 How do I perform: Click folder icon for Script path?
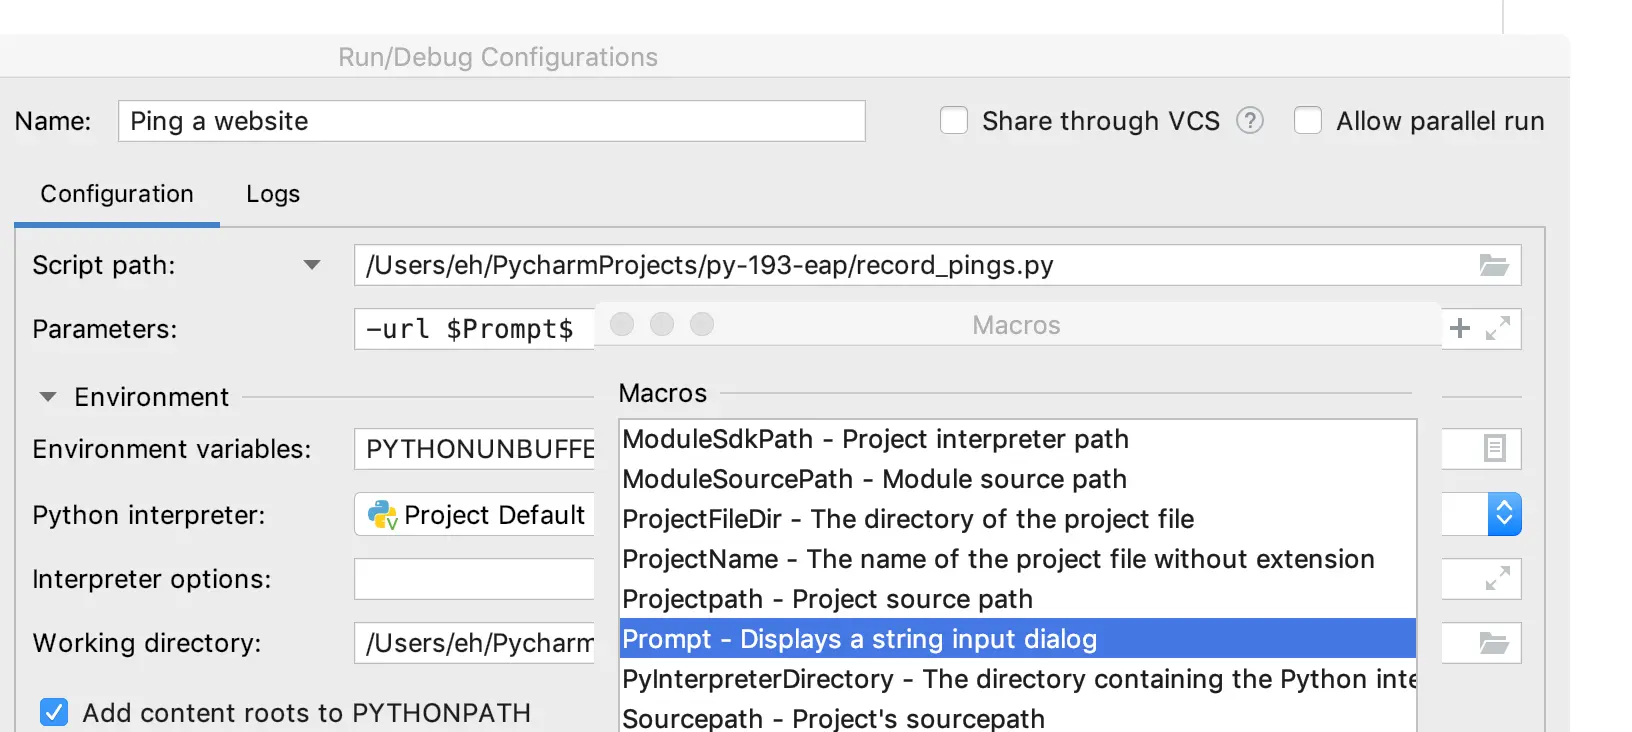click(1493, 265)
